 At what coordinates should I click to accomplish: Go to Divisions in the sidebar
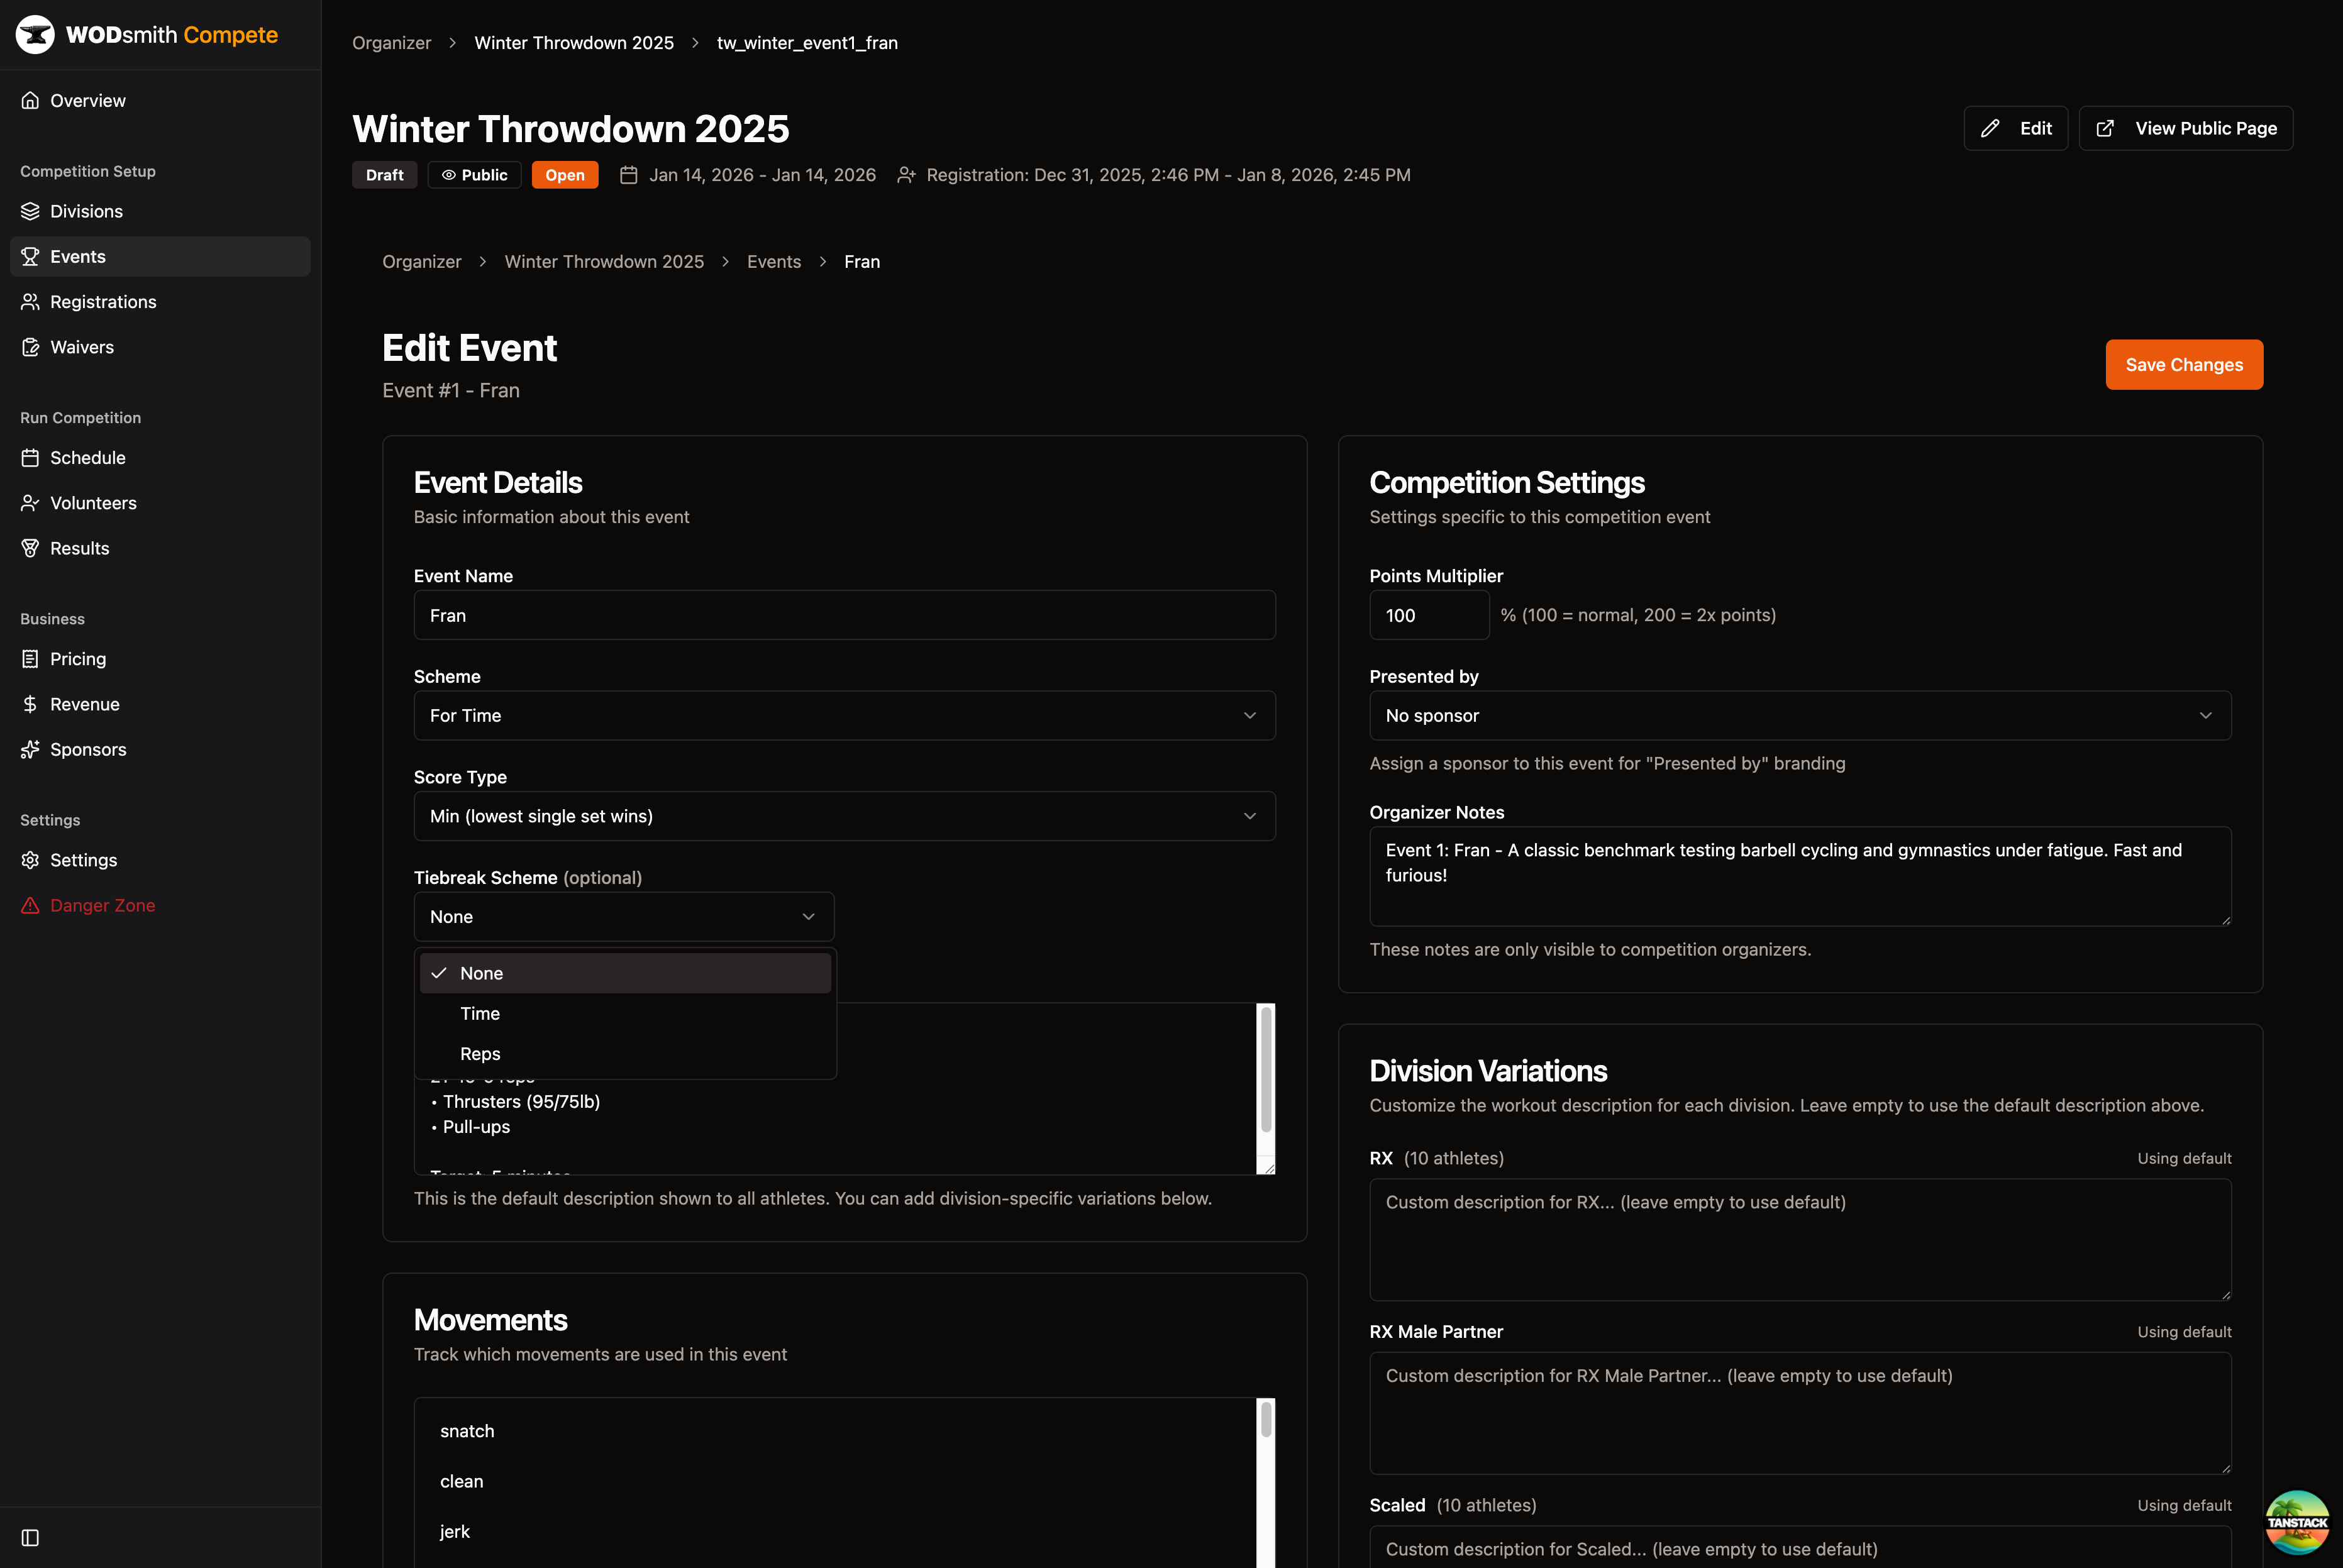[x=160, y=211]
